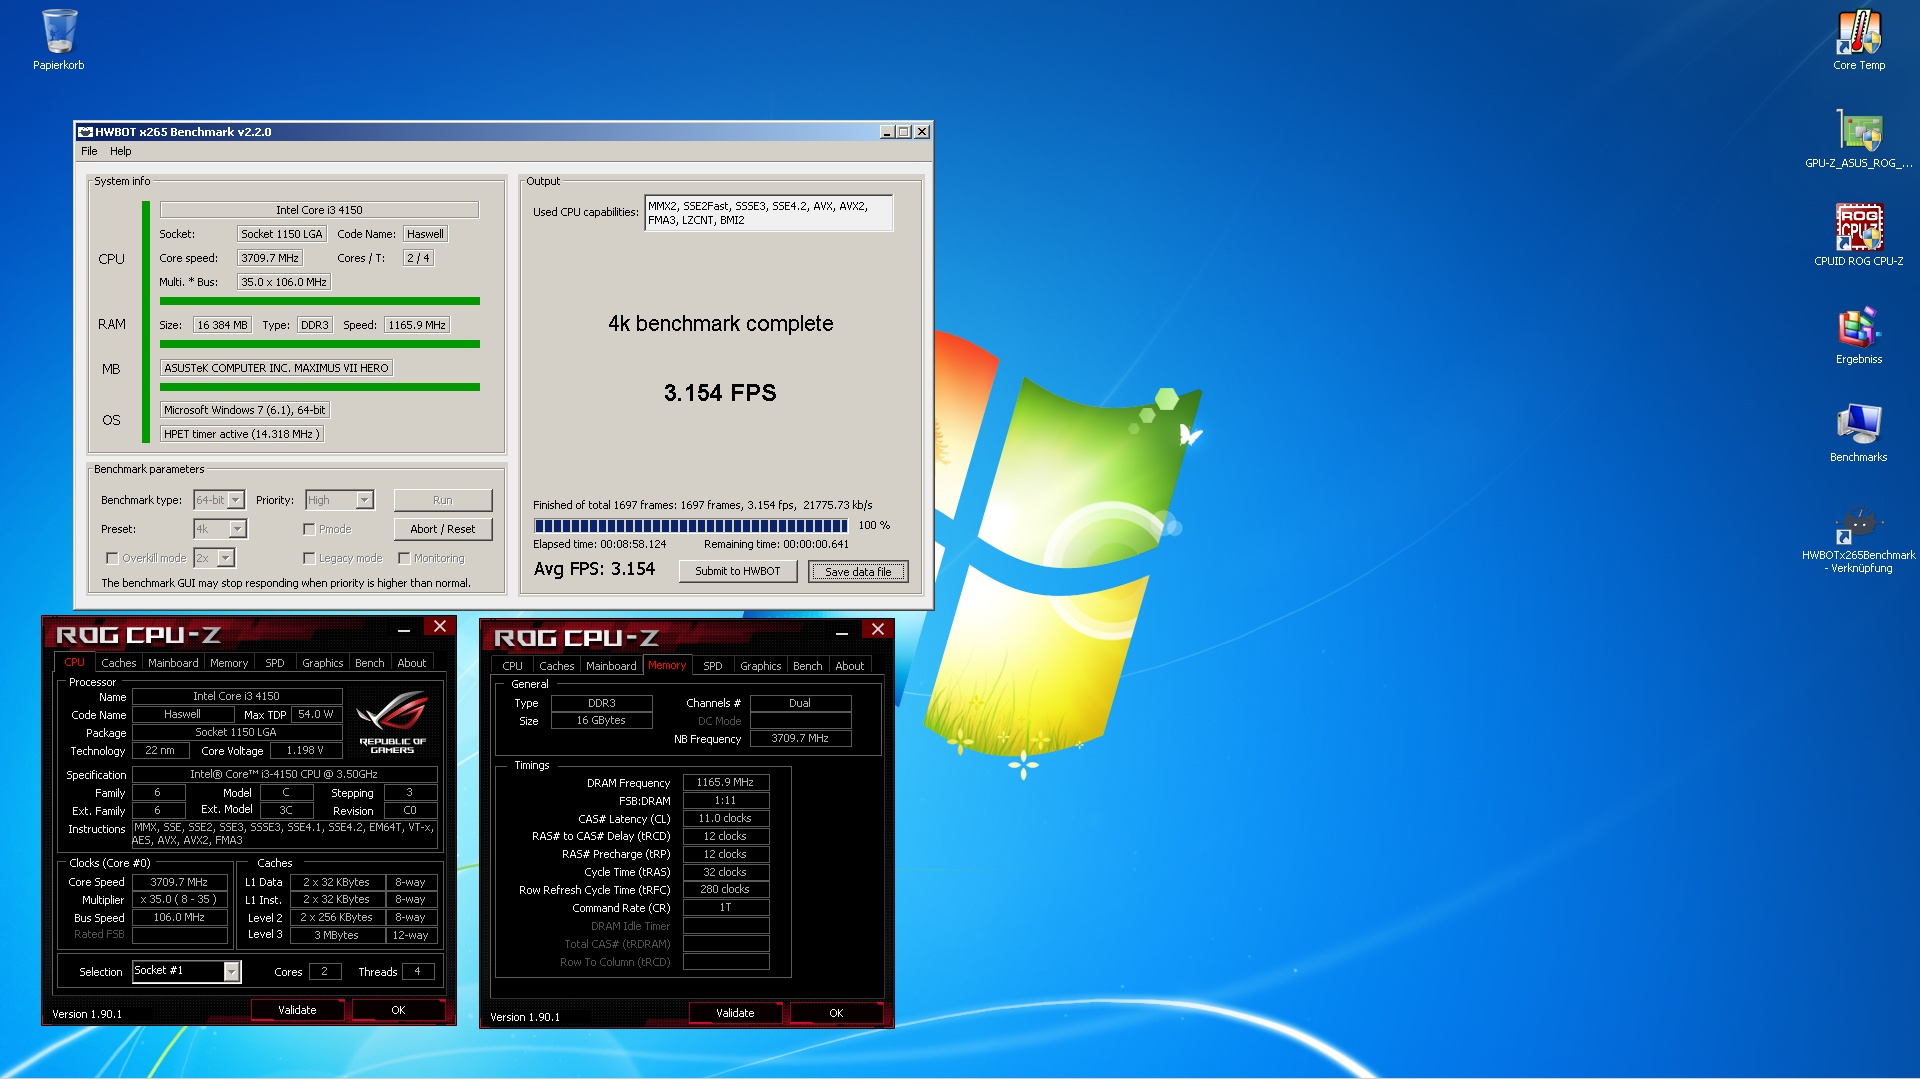Minimize the HWBOT x265 Benchmark window
Screen dimensions: 1920x1080
click(x=887, y=132)
